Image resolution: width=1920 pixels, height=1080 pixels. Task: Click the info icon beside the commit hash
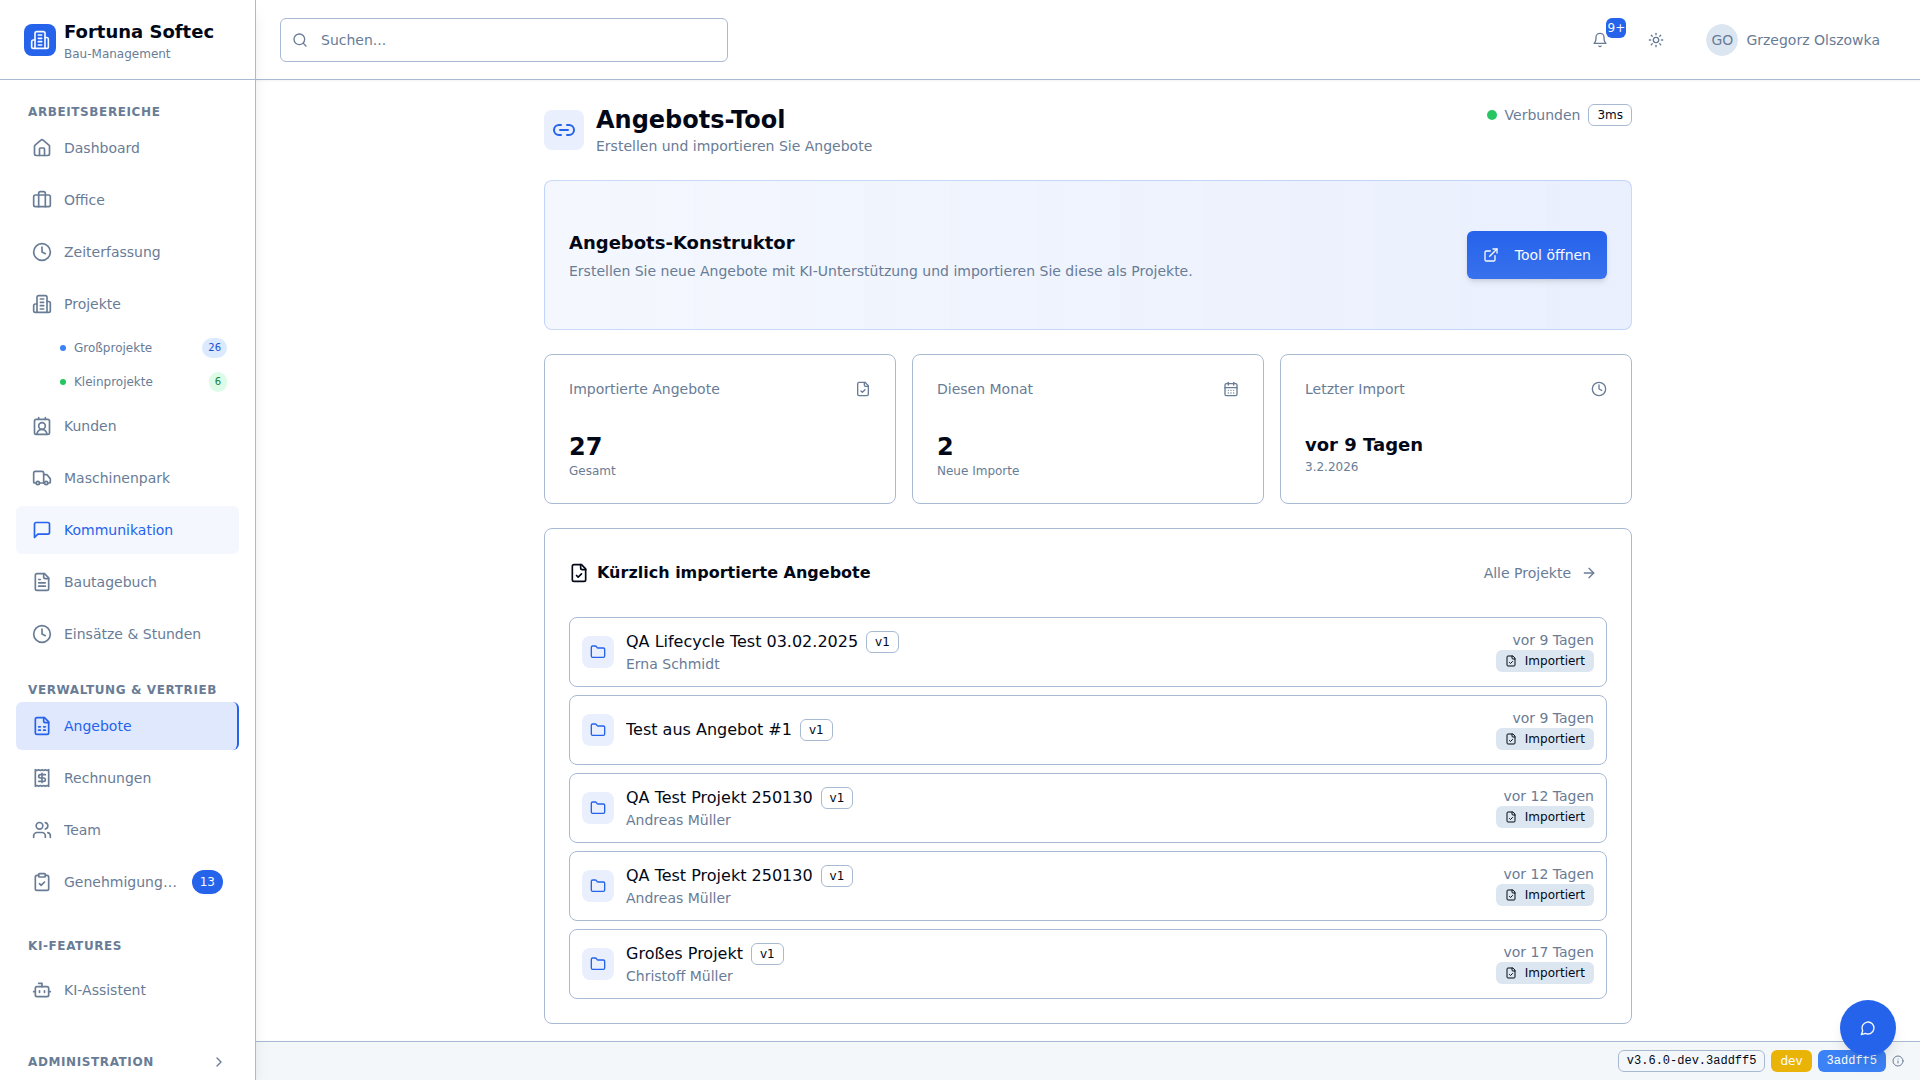(x=1898, y=1061)
